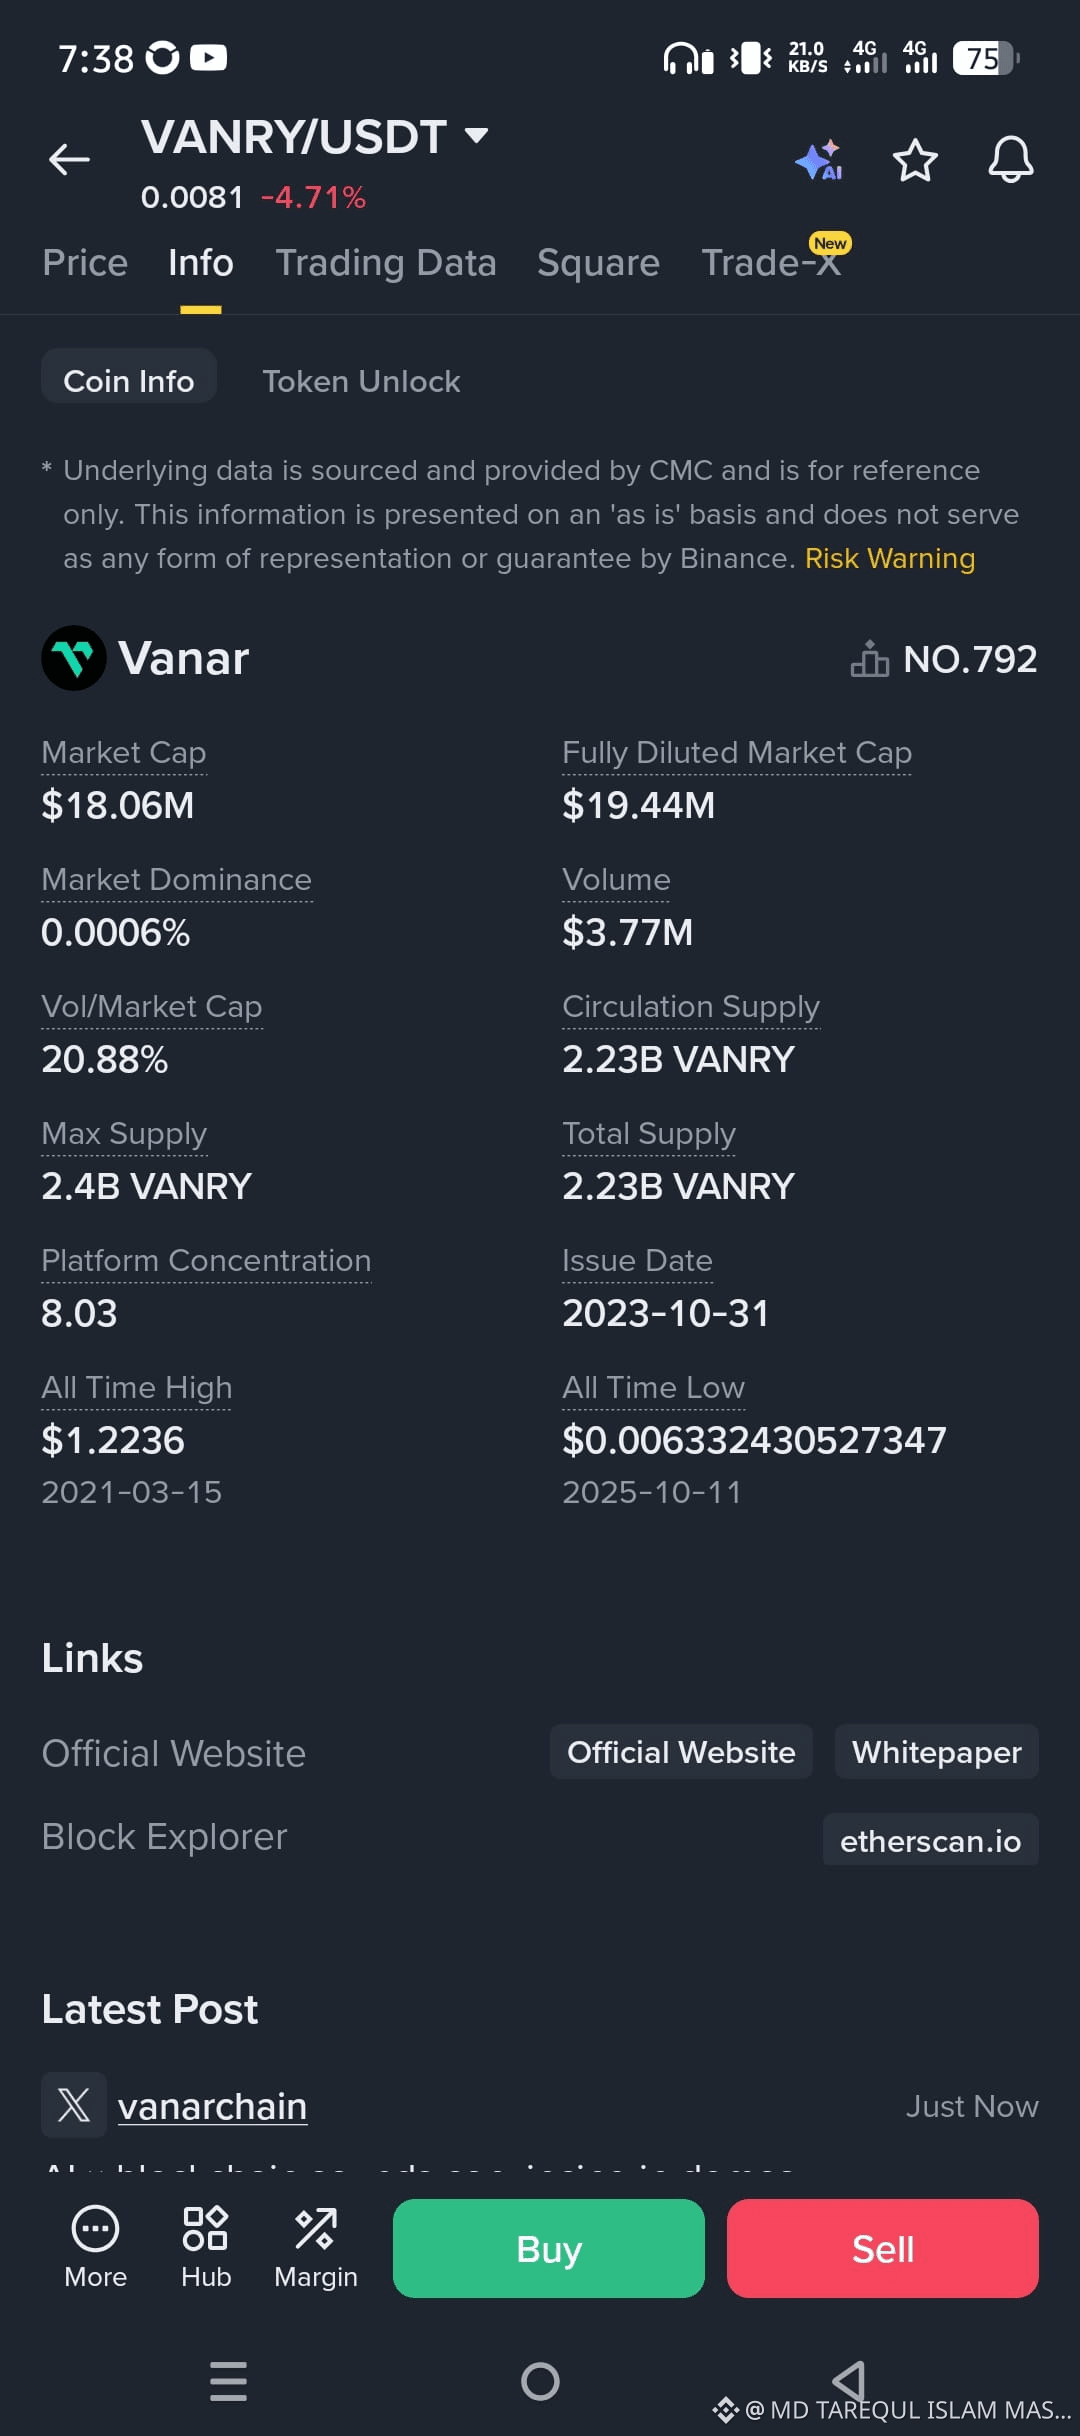This screenshot has height=2436, width=1080.
Task: Open the AI assistant sparkle icon
Action: click(819, 160)
